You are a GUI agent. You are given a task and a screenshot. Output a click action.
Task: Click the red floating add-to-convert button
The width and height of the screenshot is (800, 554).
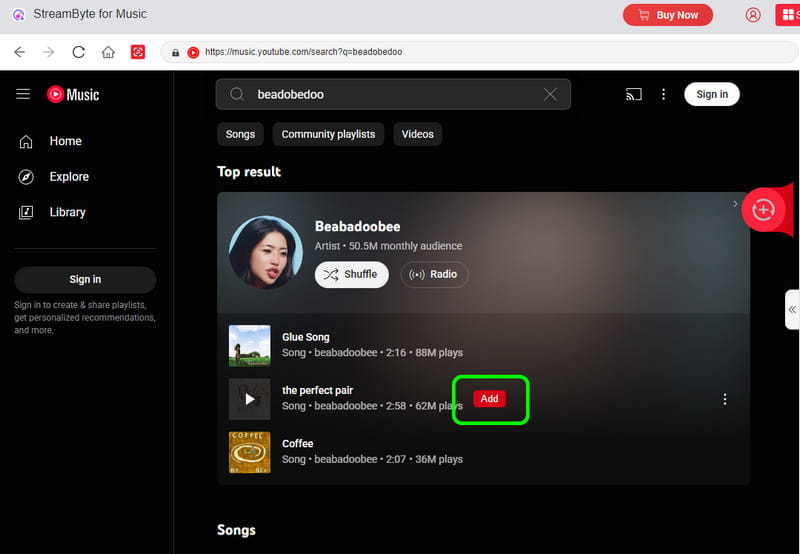763,209
